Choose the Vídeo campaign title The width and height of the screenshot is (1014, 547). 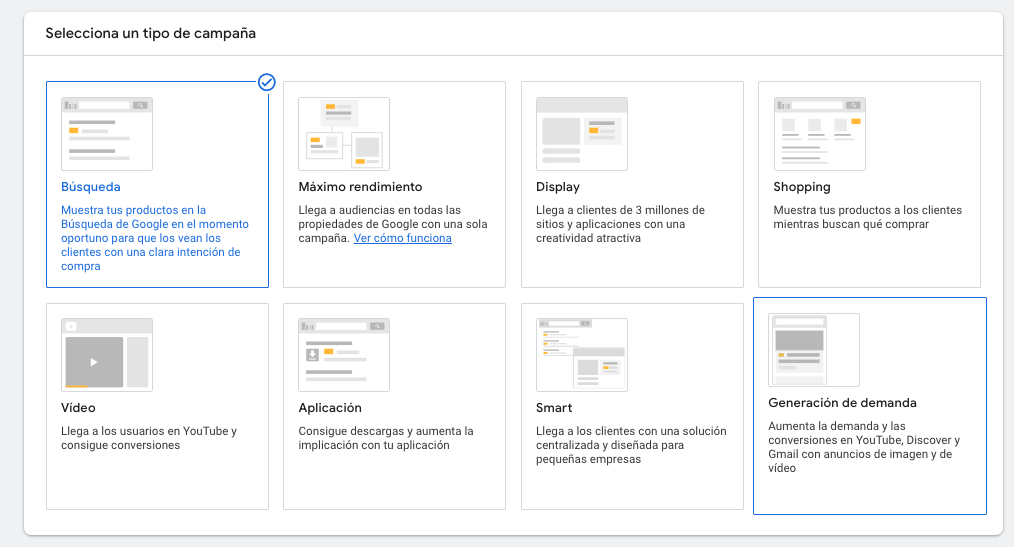[78, 408]
